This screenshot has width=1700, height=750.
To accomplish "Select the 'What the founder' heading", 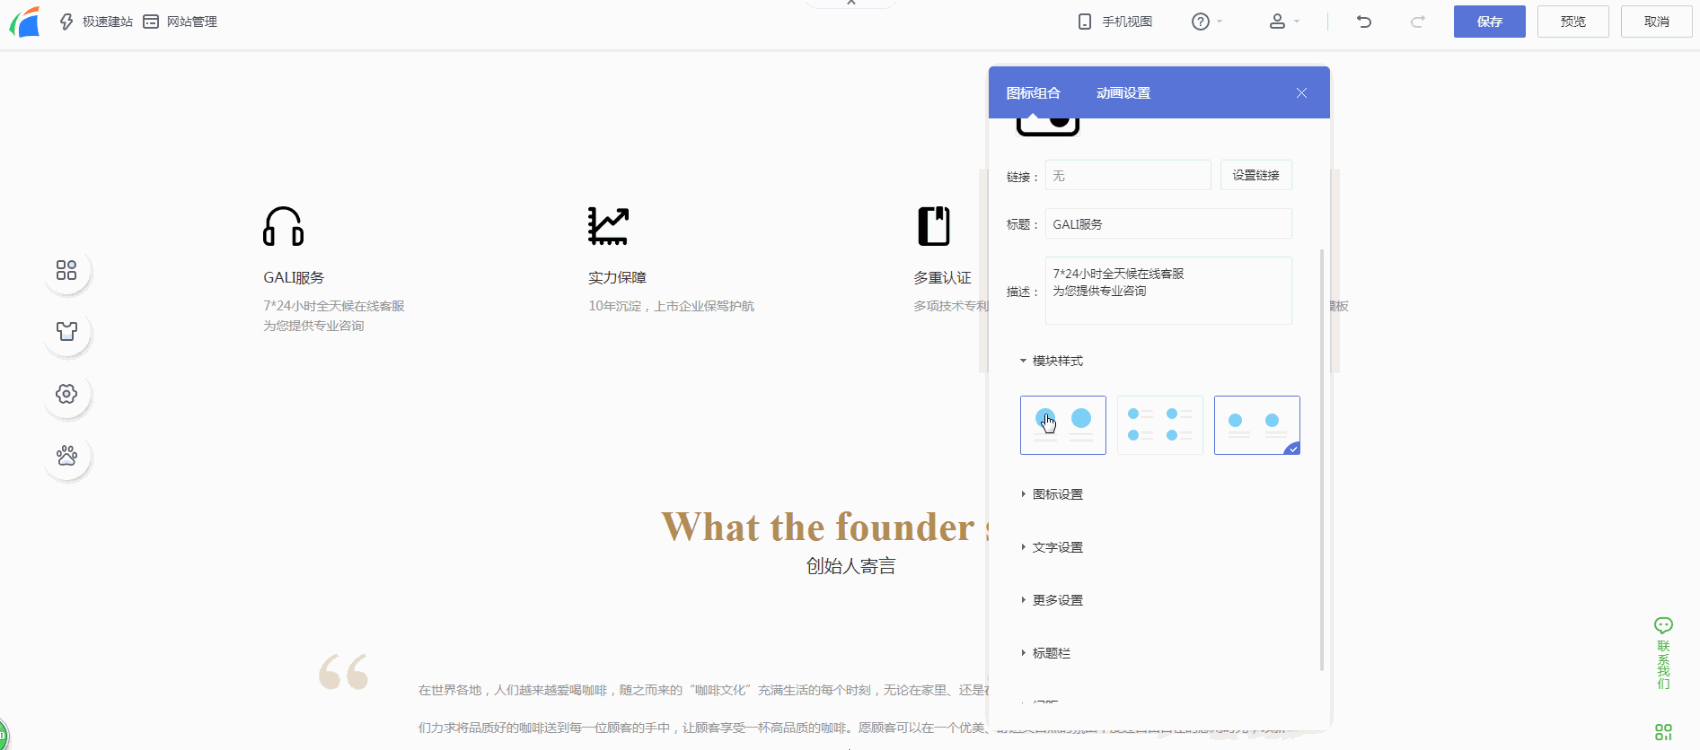I will tap(825, 527).
